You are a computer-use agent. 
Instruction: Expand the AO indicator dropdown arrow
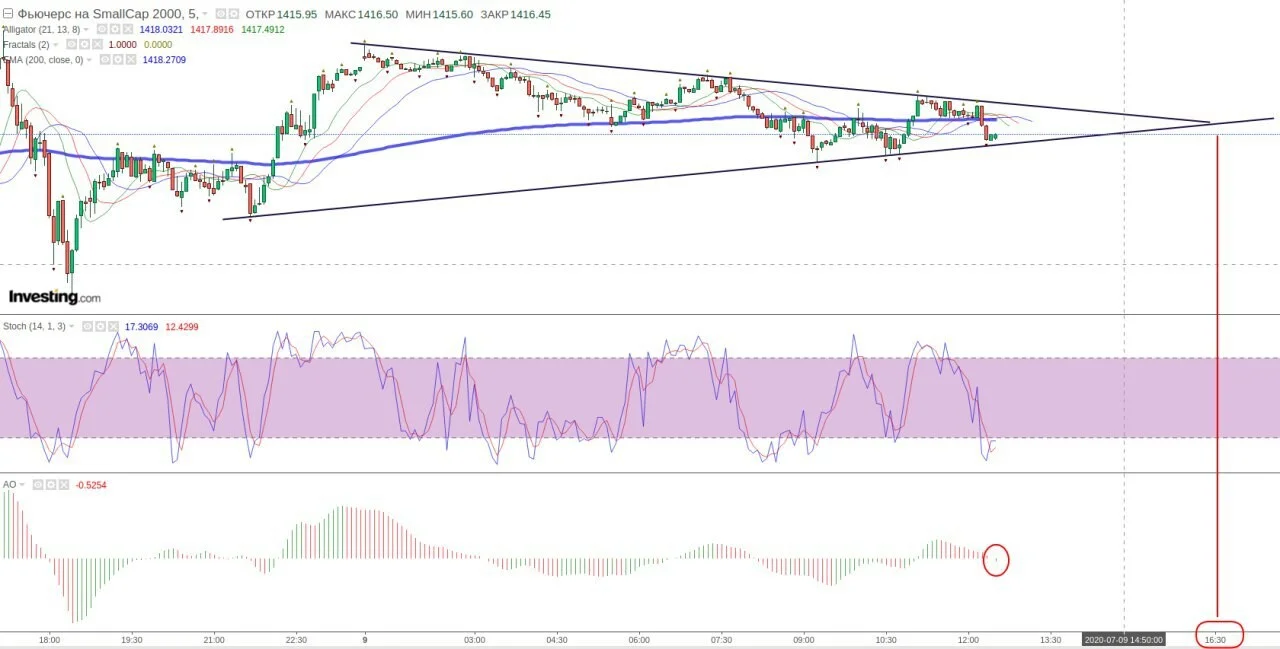coord(23,485)
